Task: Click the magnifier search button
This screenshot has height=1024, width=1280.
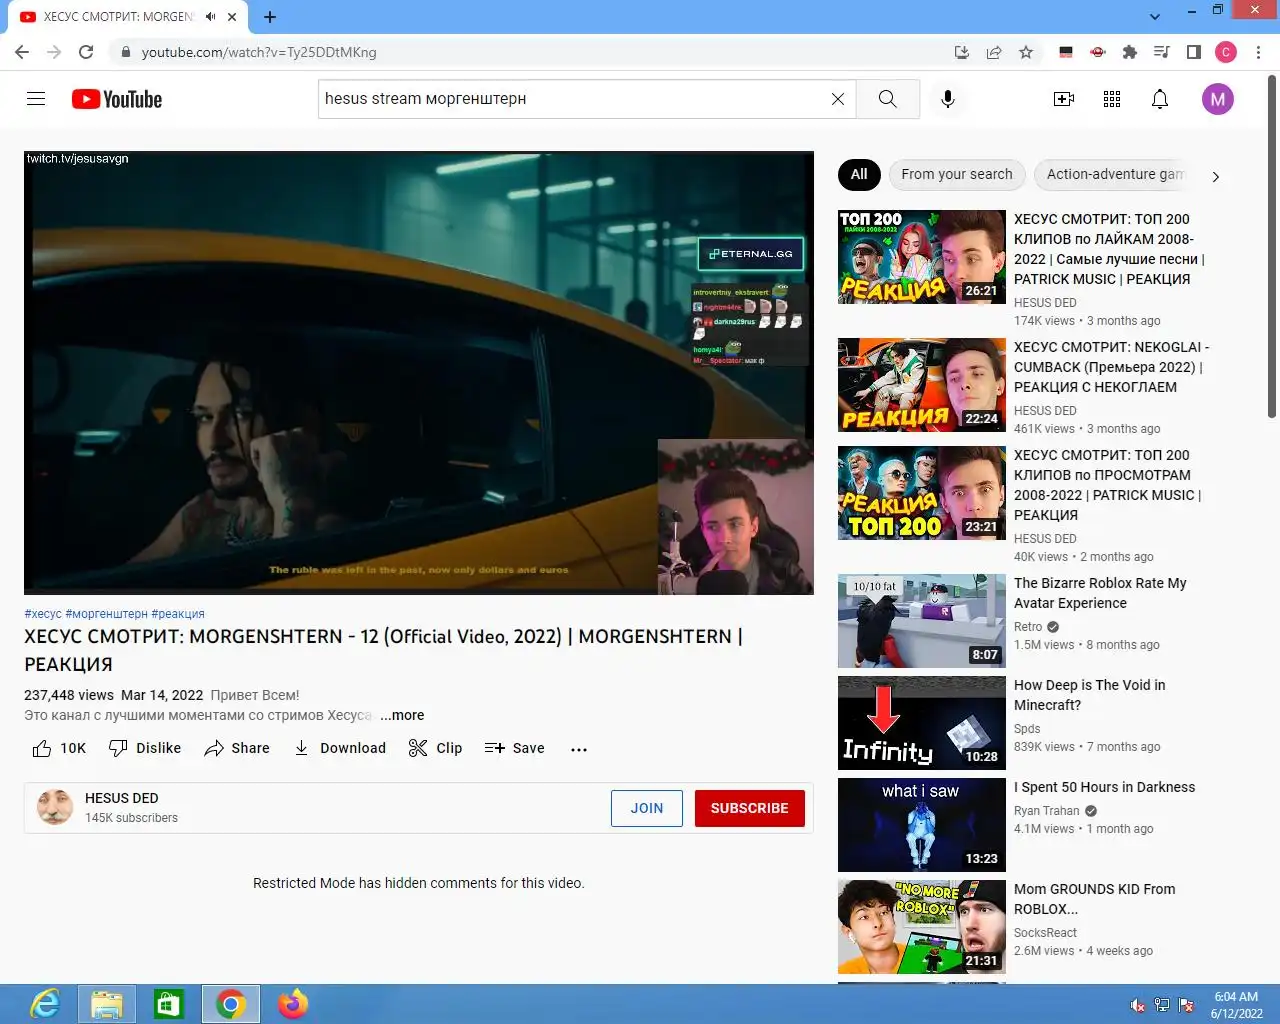Action: pyautogui.click(x=887, y=99)
